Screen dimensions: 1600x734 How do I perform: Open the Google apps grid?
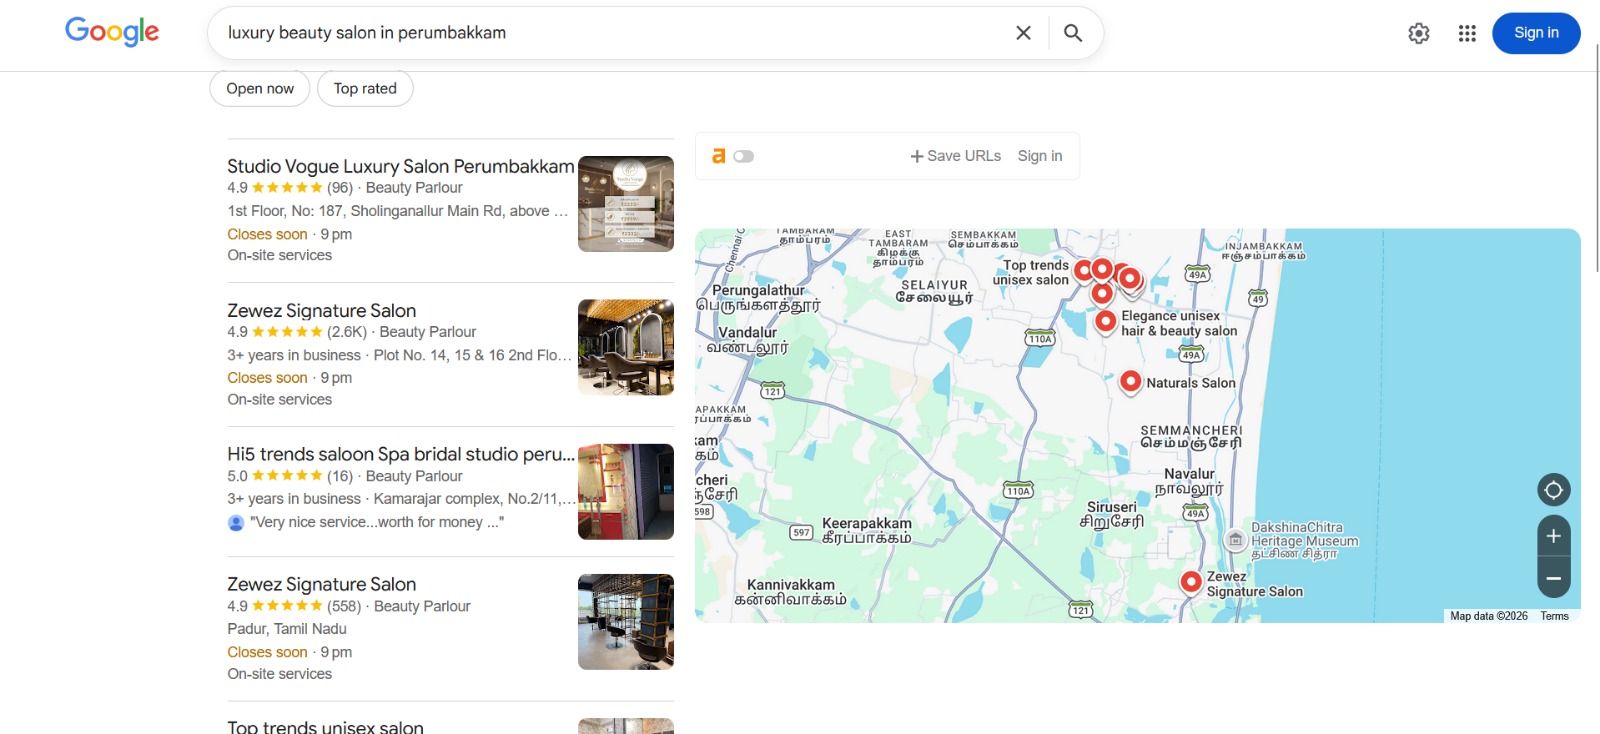tap(1467, 33)
